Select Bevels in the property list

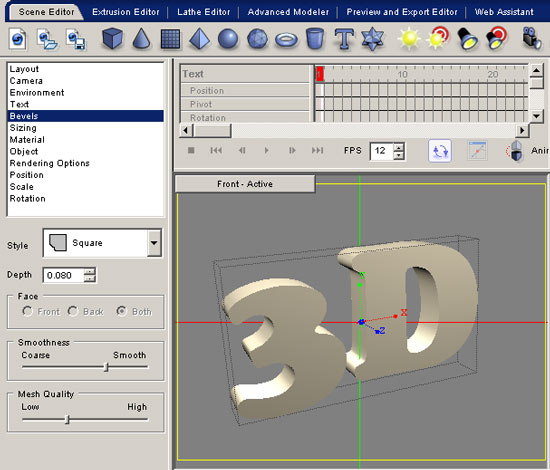point(85,116)
